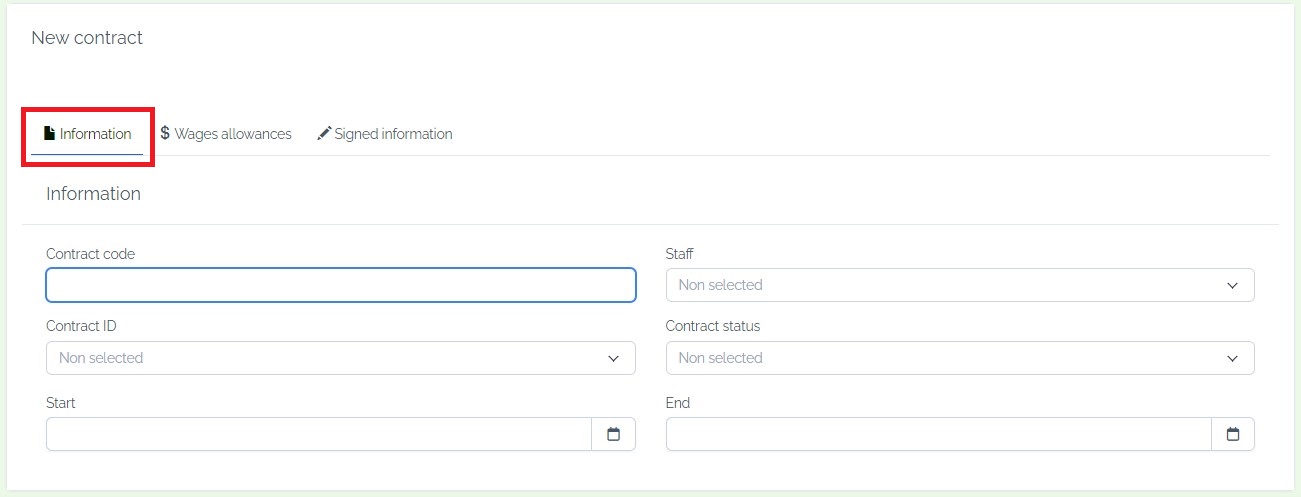Screen dimensions: 1301x497
Task: Click the document icon on Information tab
Action: tap(49, 133)
